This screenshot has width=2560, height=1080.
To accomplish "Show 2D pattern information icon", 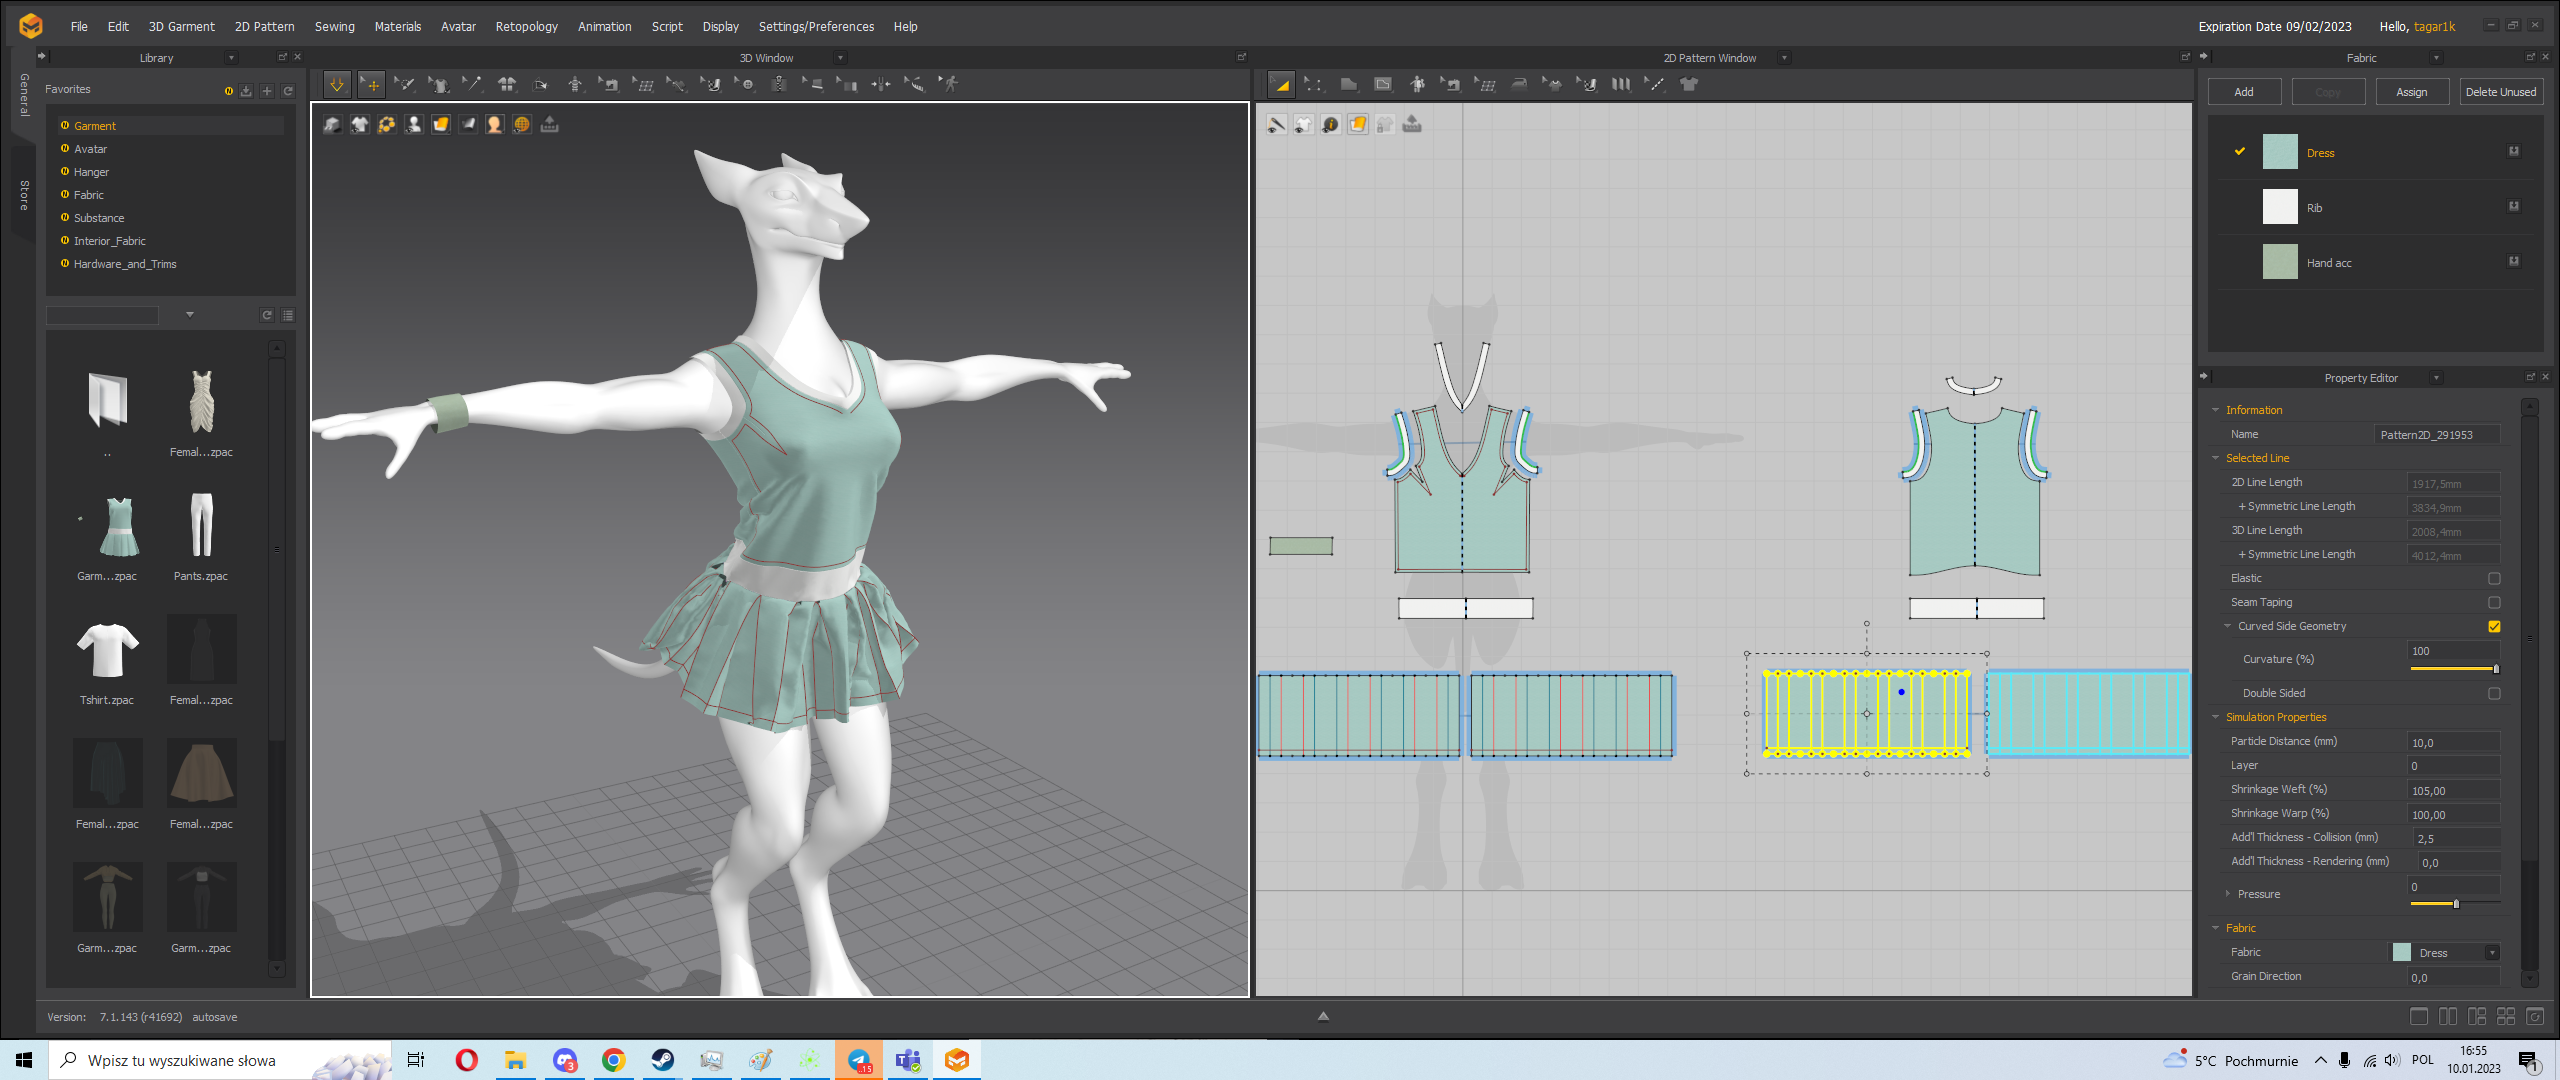I will coord(1331,124).
